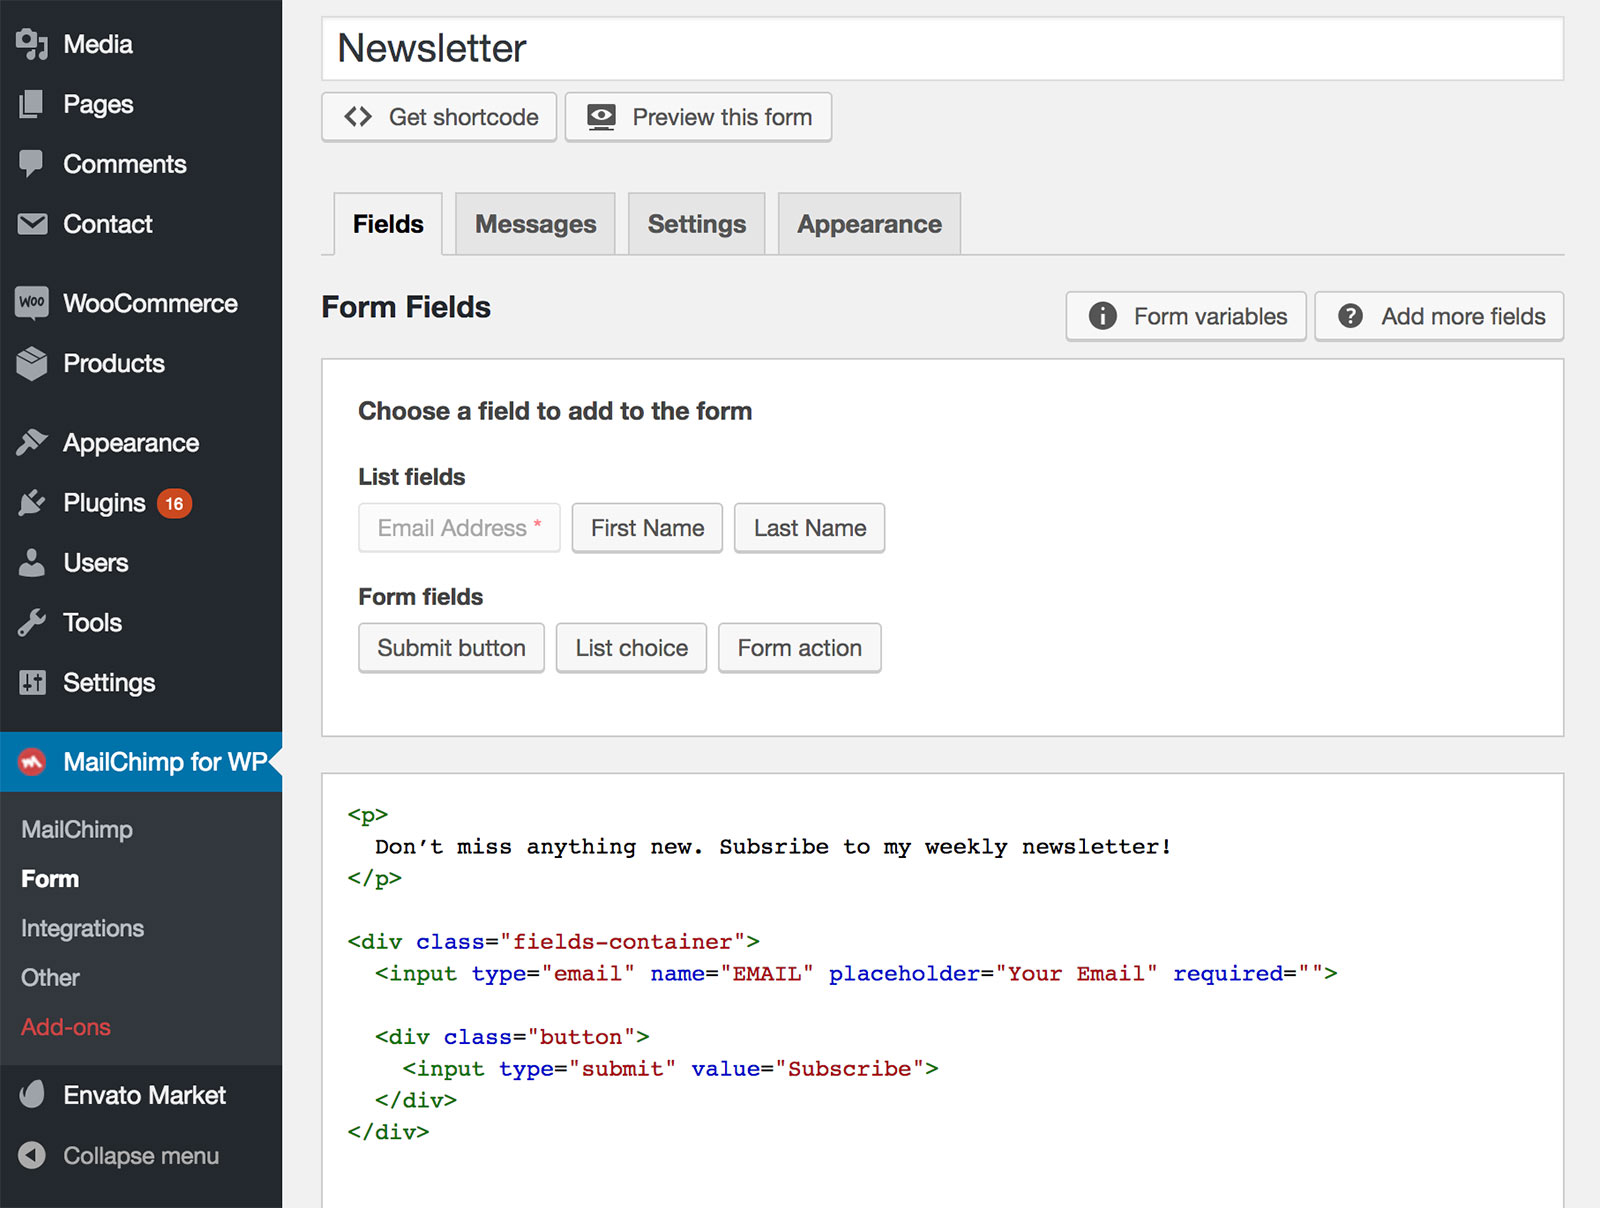Switch to the form Settings tab
Screen dimensions: 1600x1208
point(696,223)
